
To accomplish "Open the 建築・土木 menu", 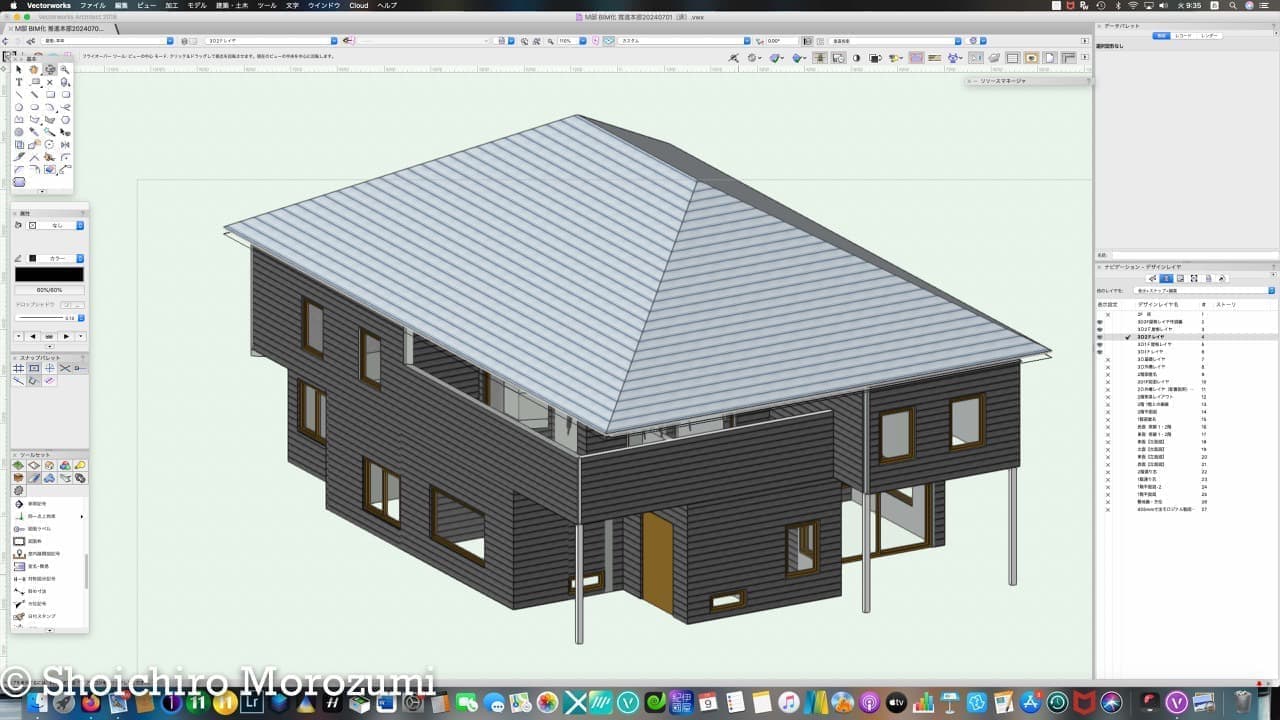I will coord(233,5).
